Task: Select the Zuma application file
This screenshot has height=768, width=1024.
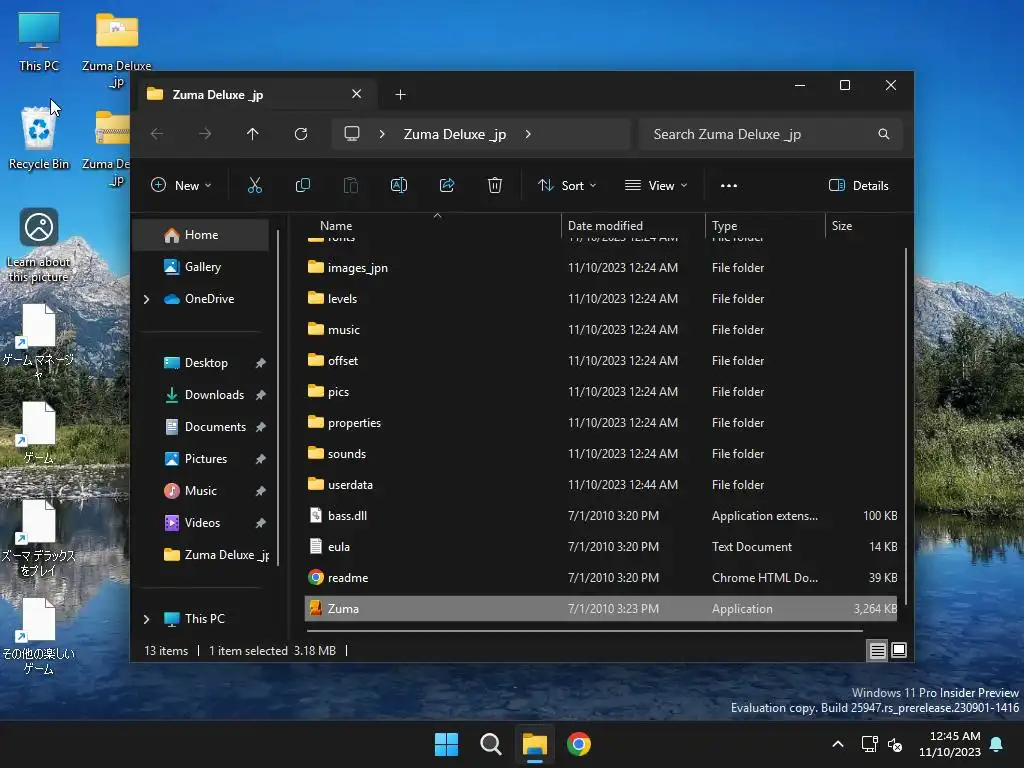Action: click(601, 609)
